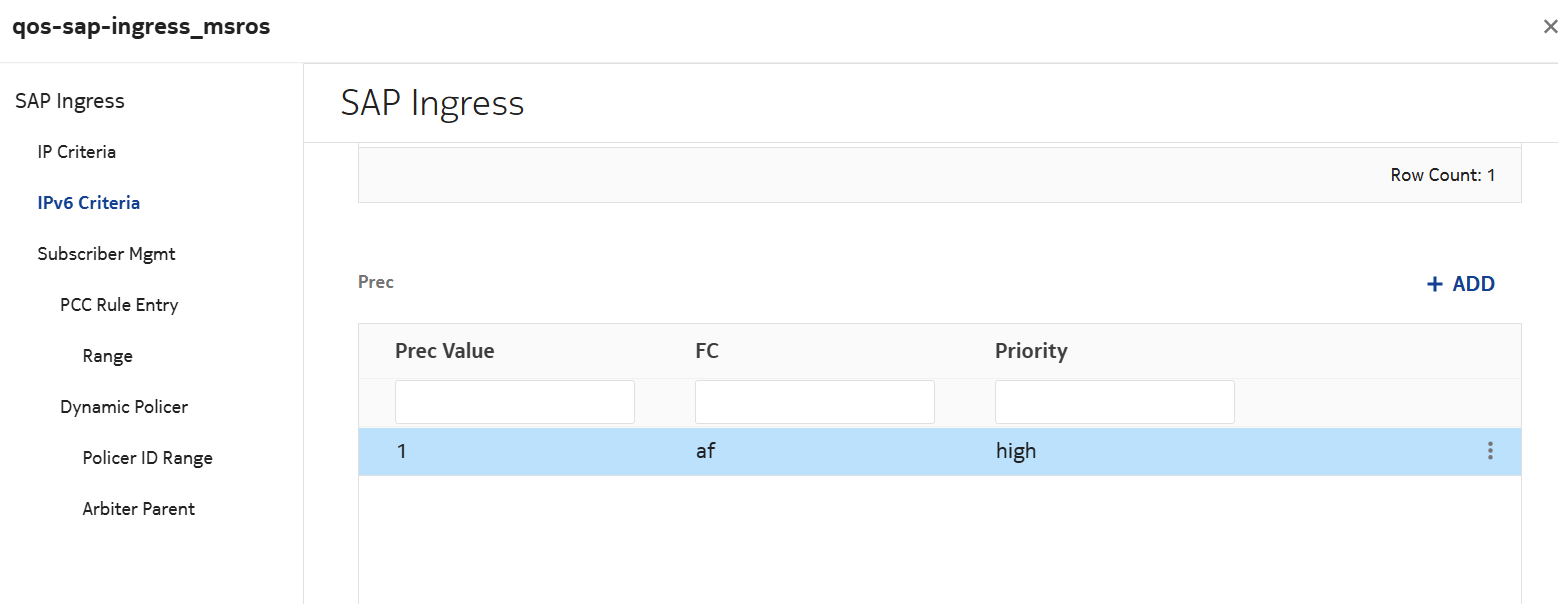This screenshot has width=1558, height=604.
Task: Open the three-dot row actions menu
Action: (x=1490, y=451)
